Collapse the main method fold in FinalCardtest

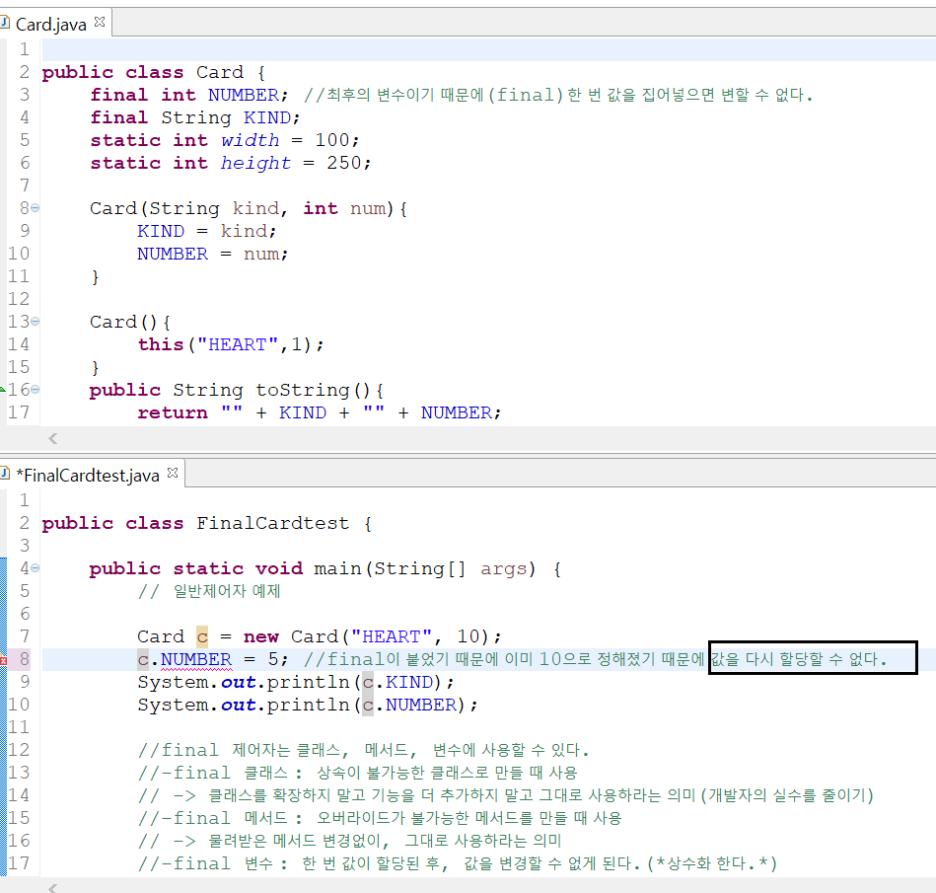35,568
